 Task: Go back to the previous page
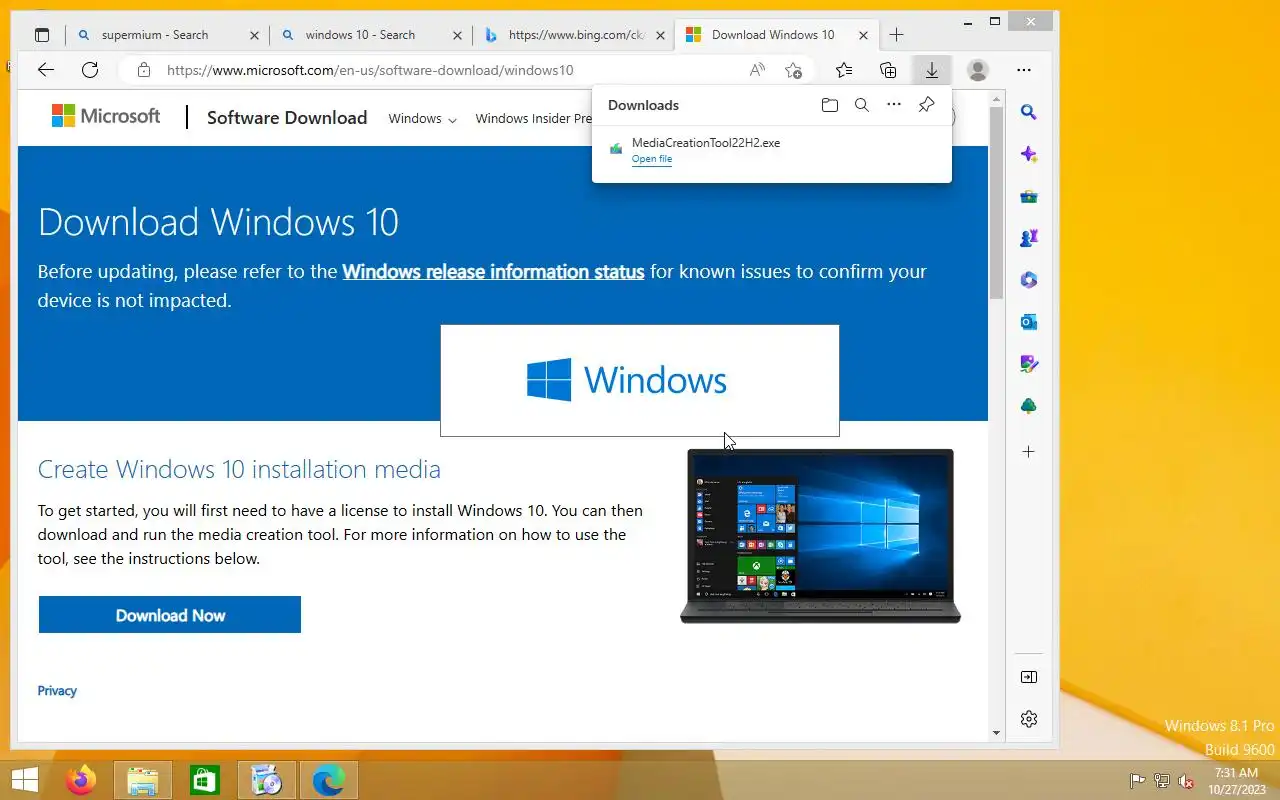[45, 70]
